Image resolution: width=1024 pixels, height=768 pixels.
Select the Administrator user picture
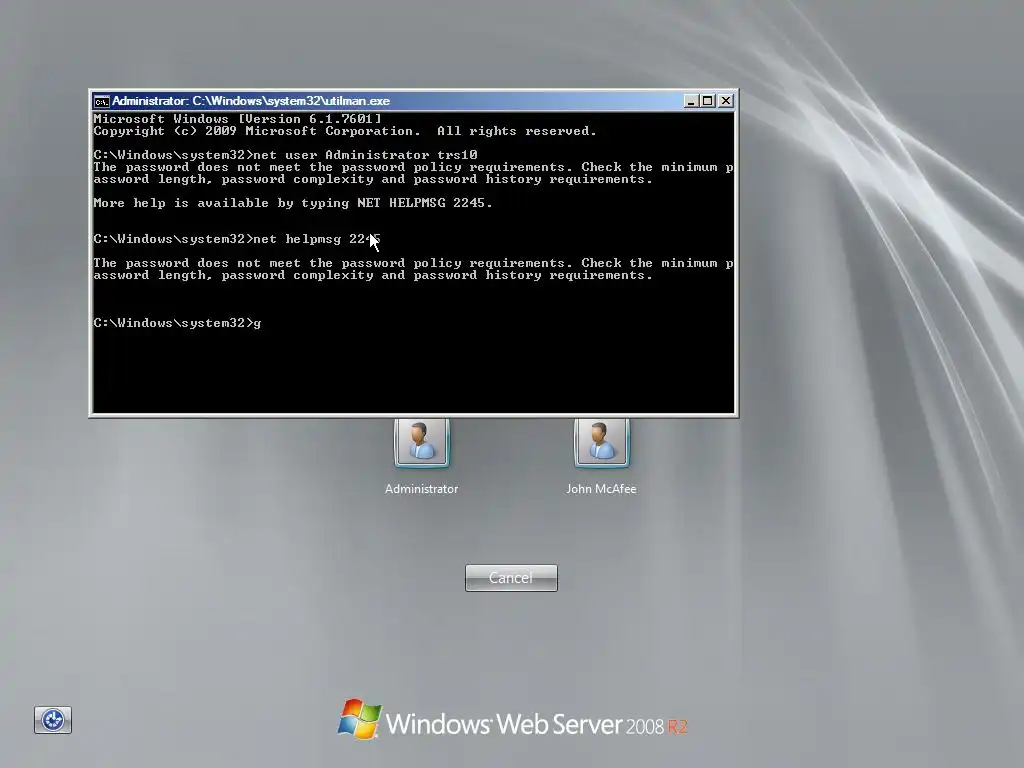pos(421,443)
